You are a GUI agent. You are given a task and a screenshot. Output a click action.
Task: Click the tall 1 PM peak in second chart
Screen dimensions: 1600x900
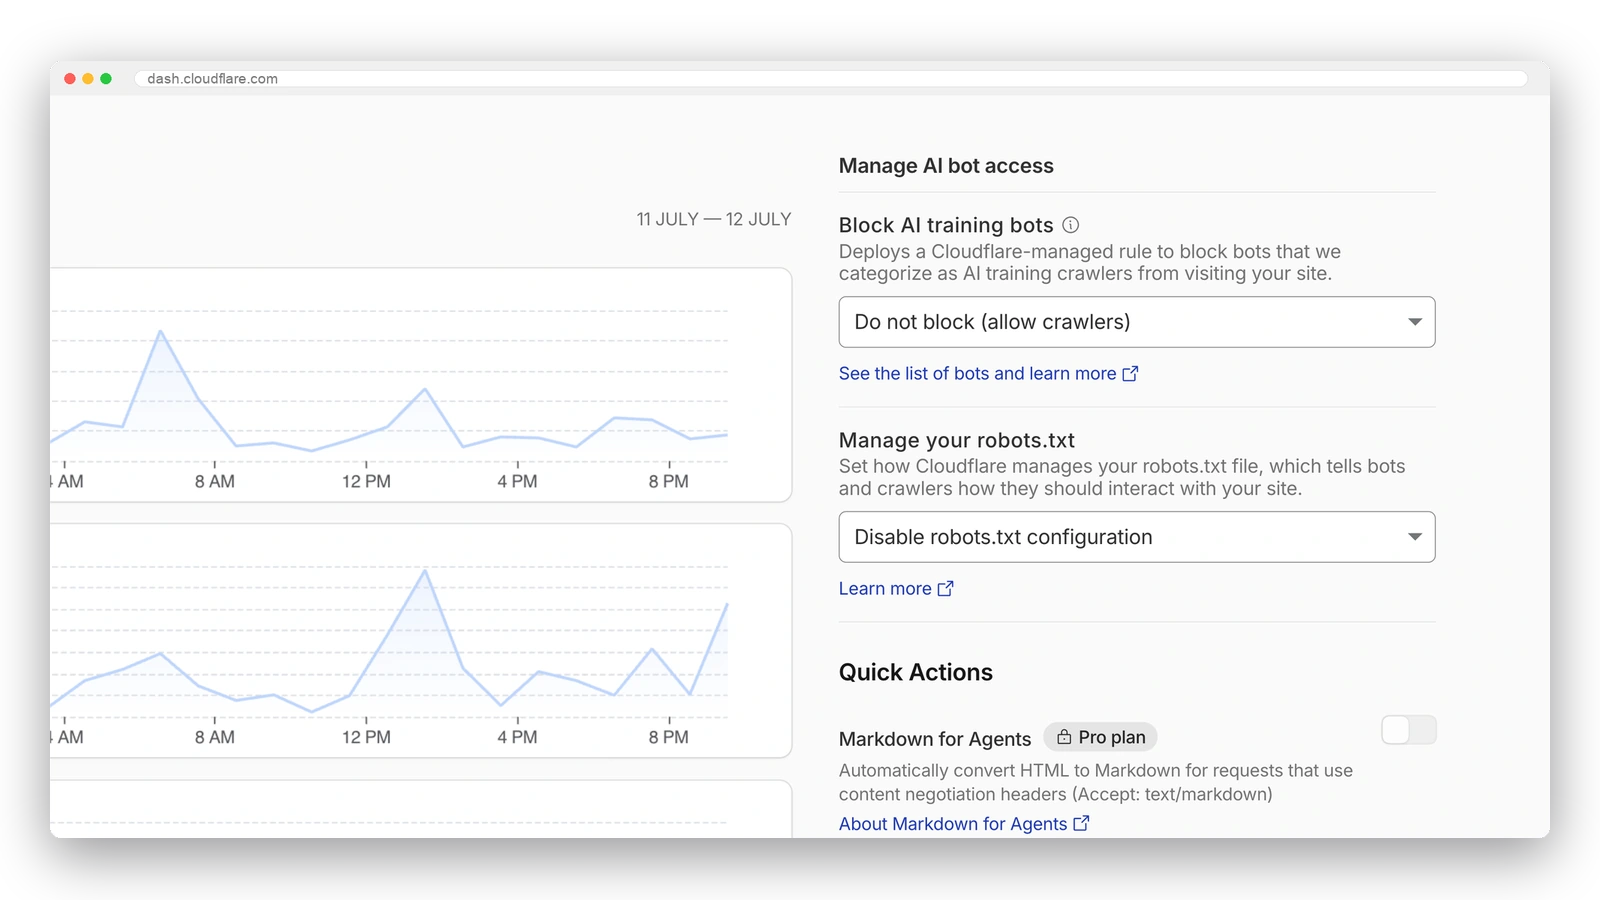(x=425, y=571)
